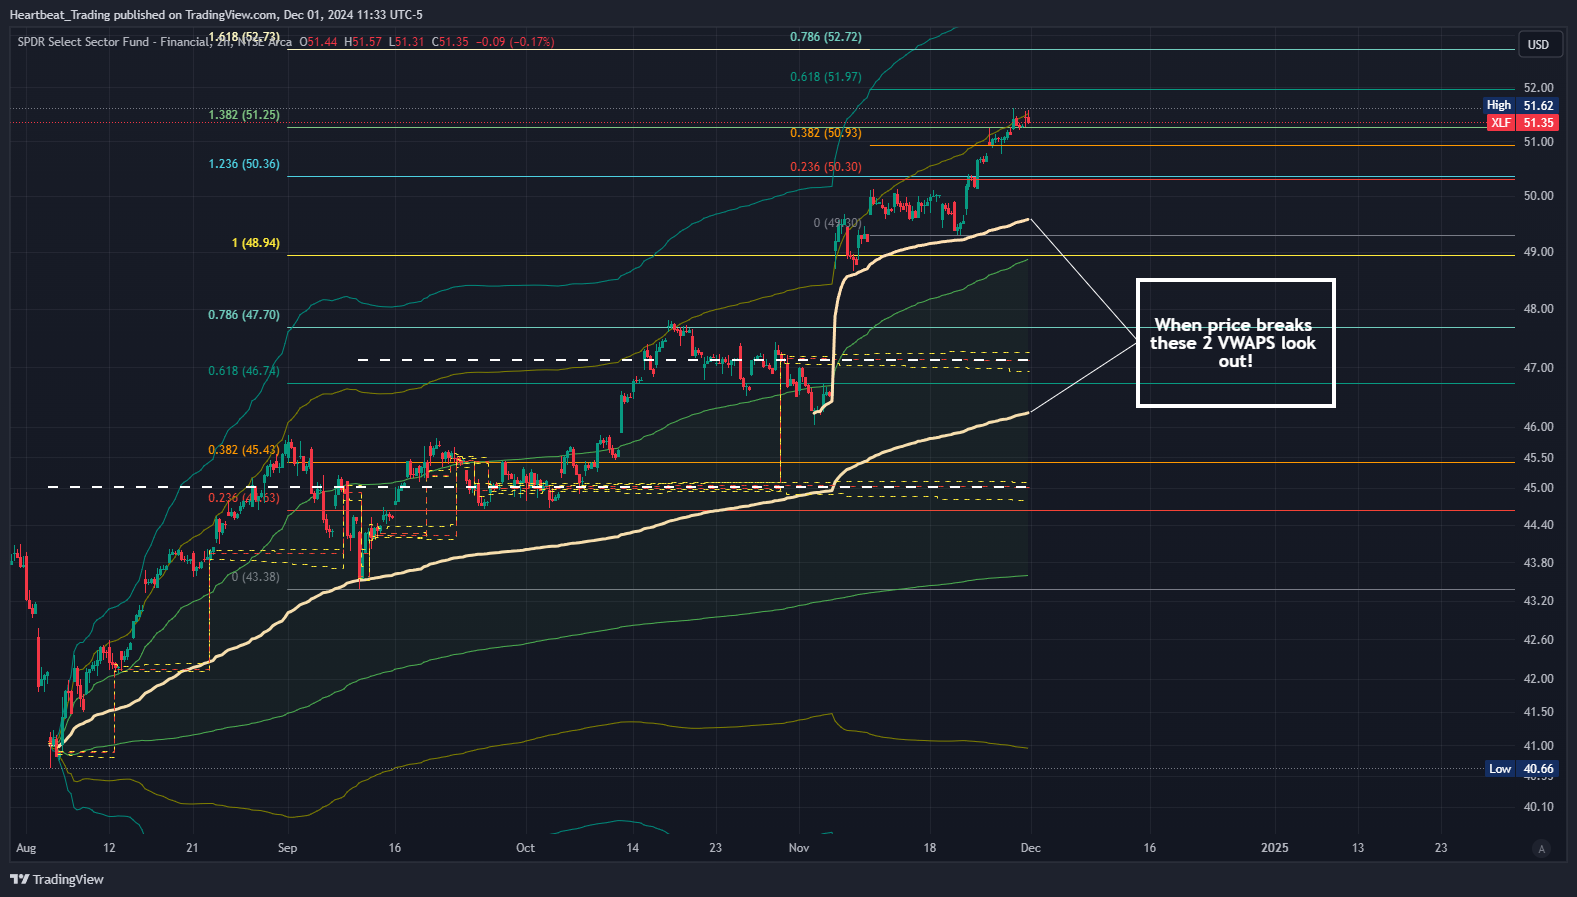Click the Fib label 0.382 (45.43)
The image size is (1577, 897).
(x=244, y=450)
